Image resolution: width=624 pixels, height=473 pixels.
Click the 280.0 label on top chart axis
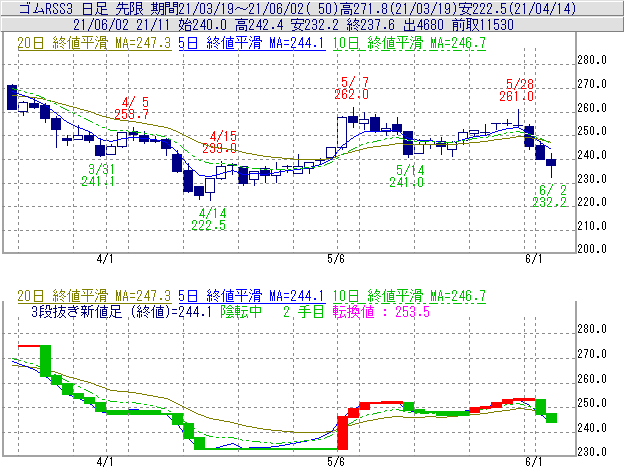coord(592,60)
